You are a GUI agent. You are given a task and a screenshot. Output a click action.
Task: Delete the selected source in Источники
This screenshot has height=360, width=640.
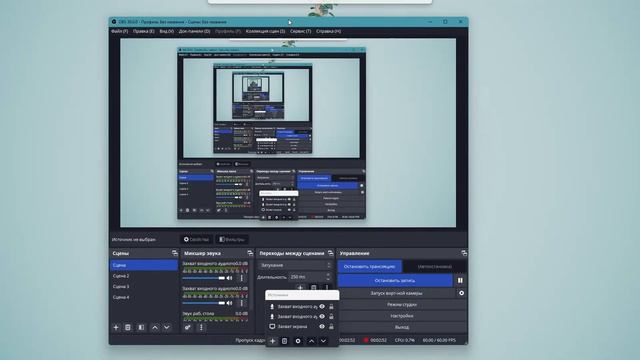pyautogui.click(x=285, y=341)
